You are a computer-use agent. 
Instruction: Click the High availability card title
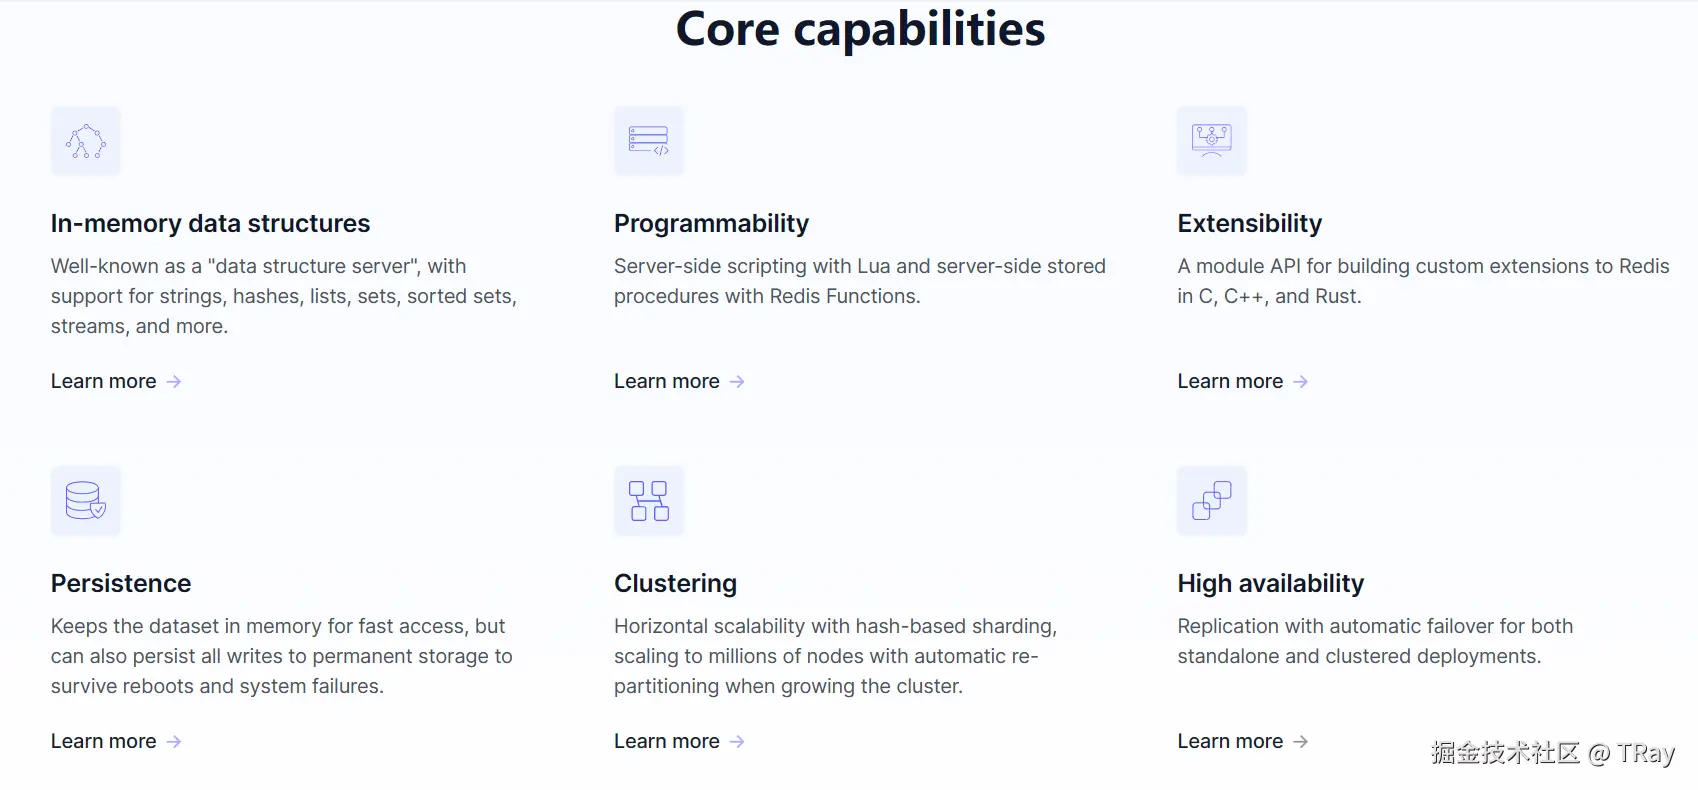[x=1270, y=584]
